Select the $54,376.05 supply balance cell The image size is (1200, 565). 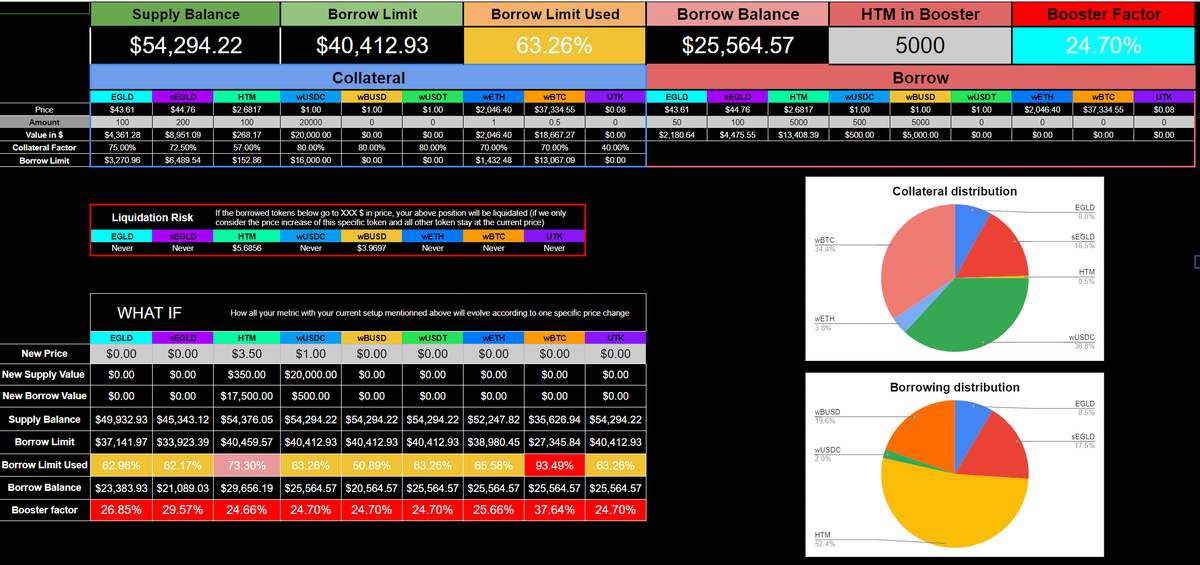point(245,419)
